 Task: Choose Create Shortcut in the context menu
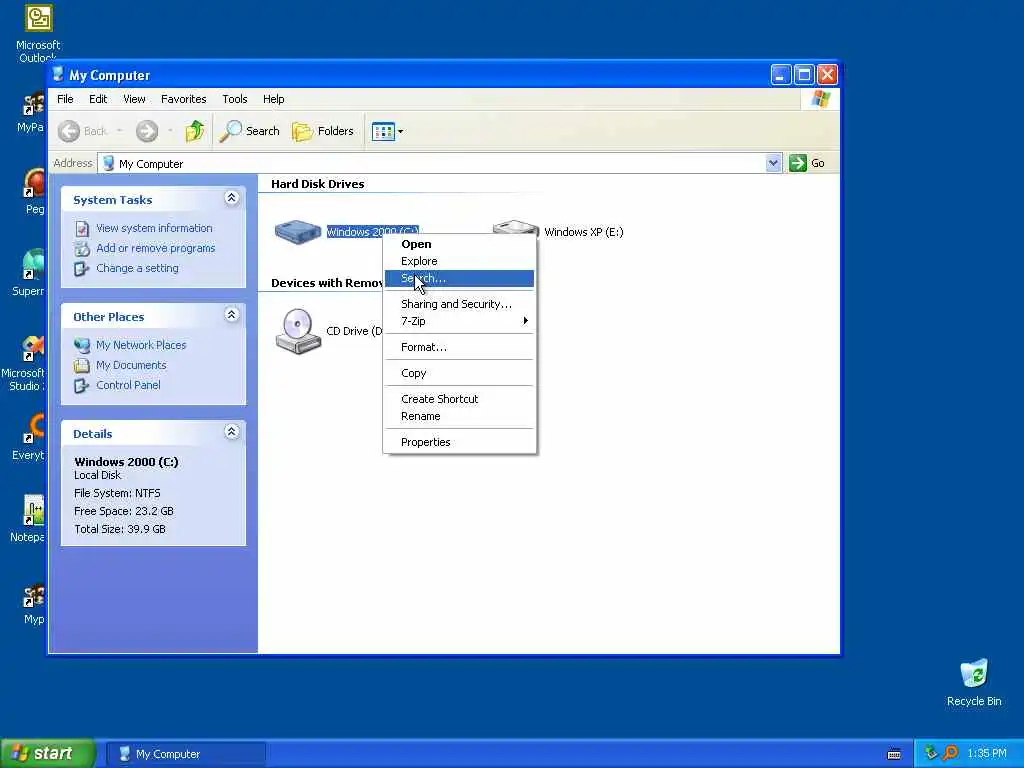tap(459, 399)
